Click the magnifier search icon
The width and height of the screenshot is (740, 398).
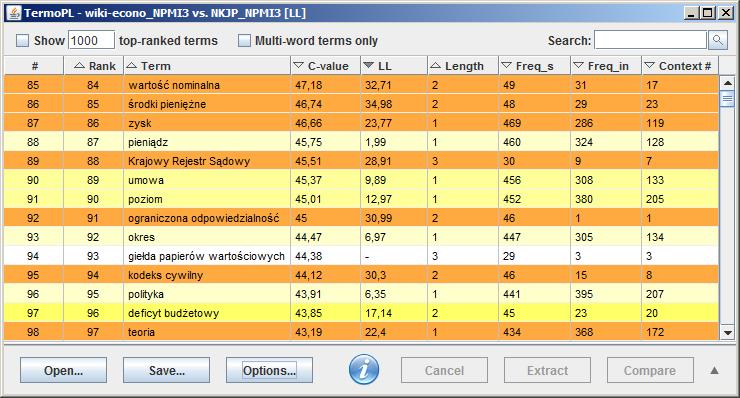click(718, 40)
